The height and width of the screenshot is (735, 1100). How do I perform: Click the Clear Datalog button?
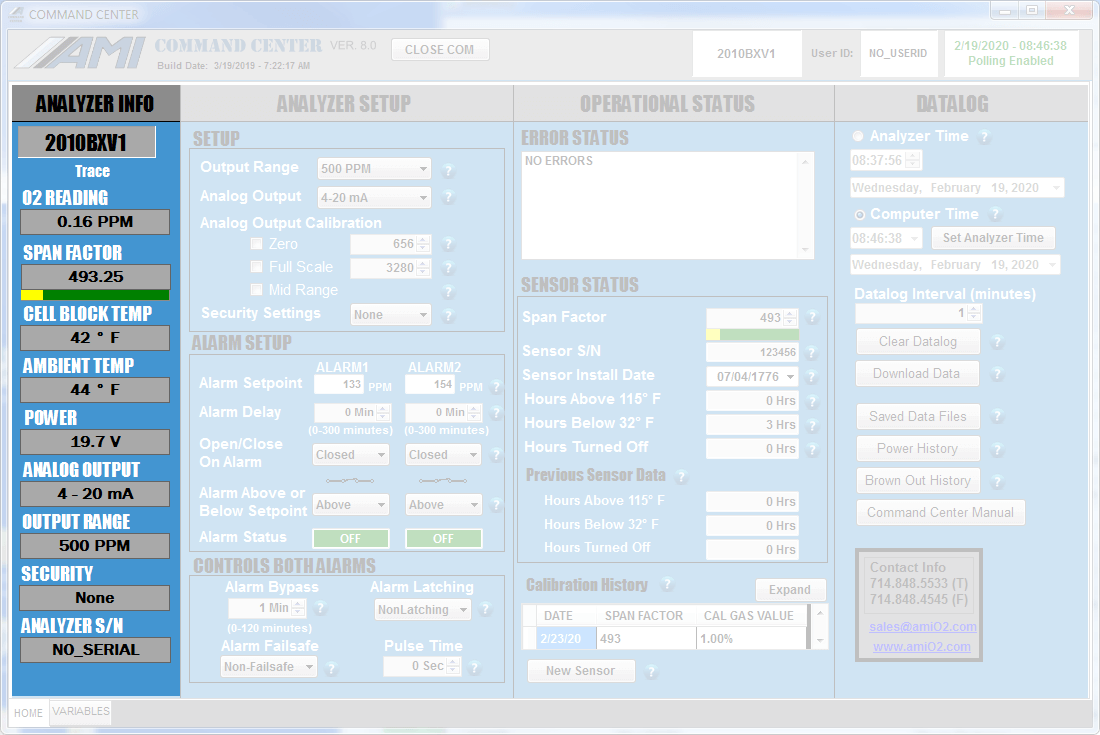918,342
